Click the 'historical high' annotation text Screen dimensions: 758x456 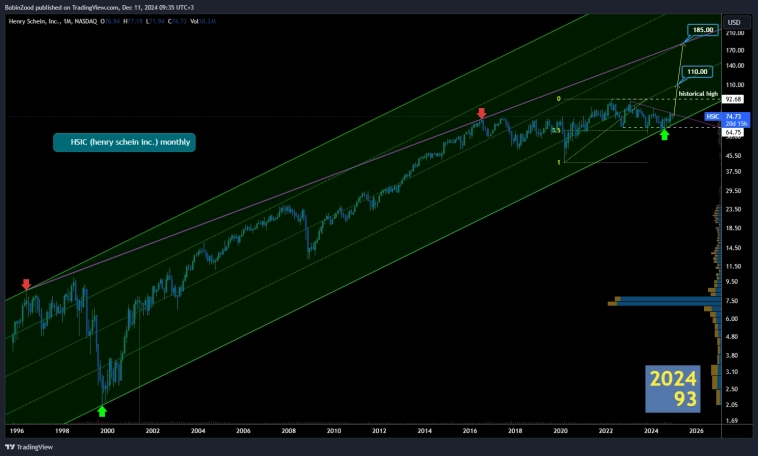[x=698, y=93]
